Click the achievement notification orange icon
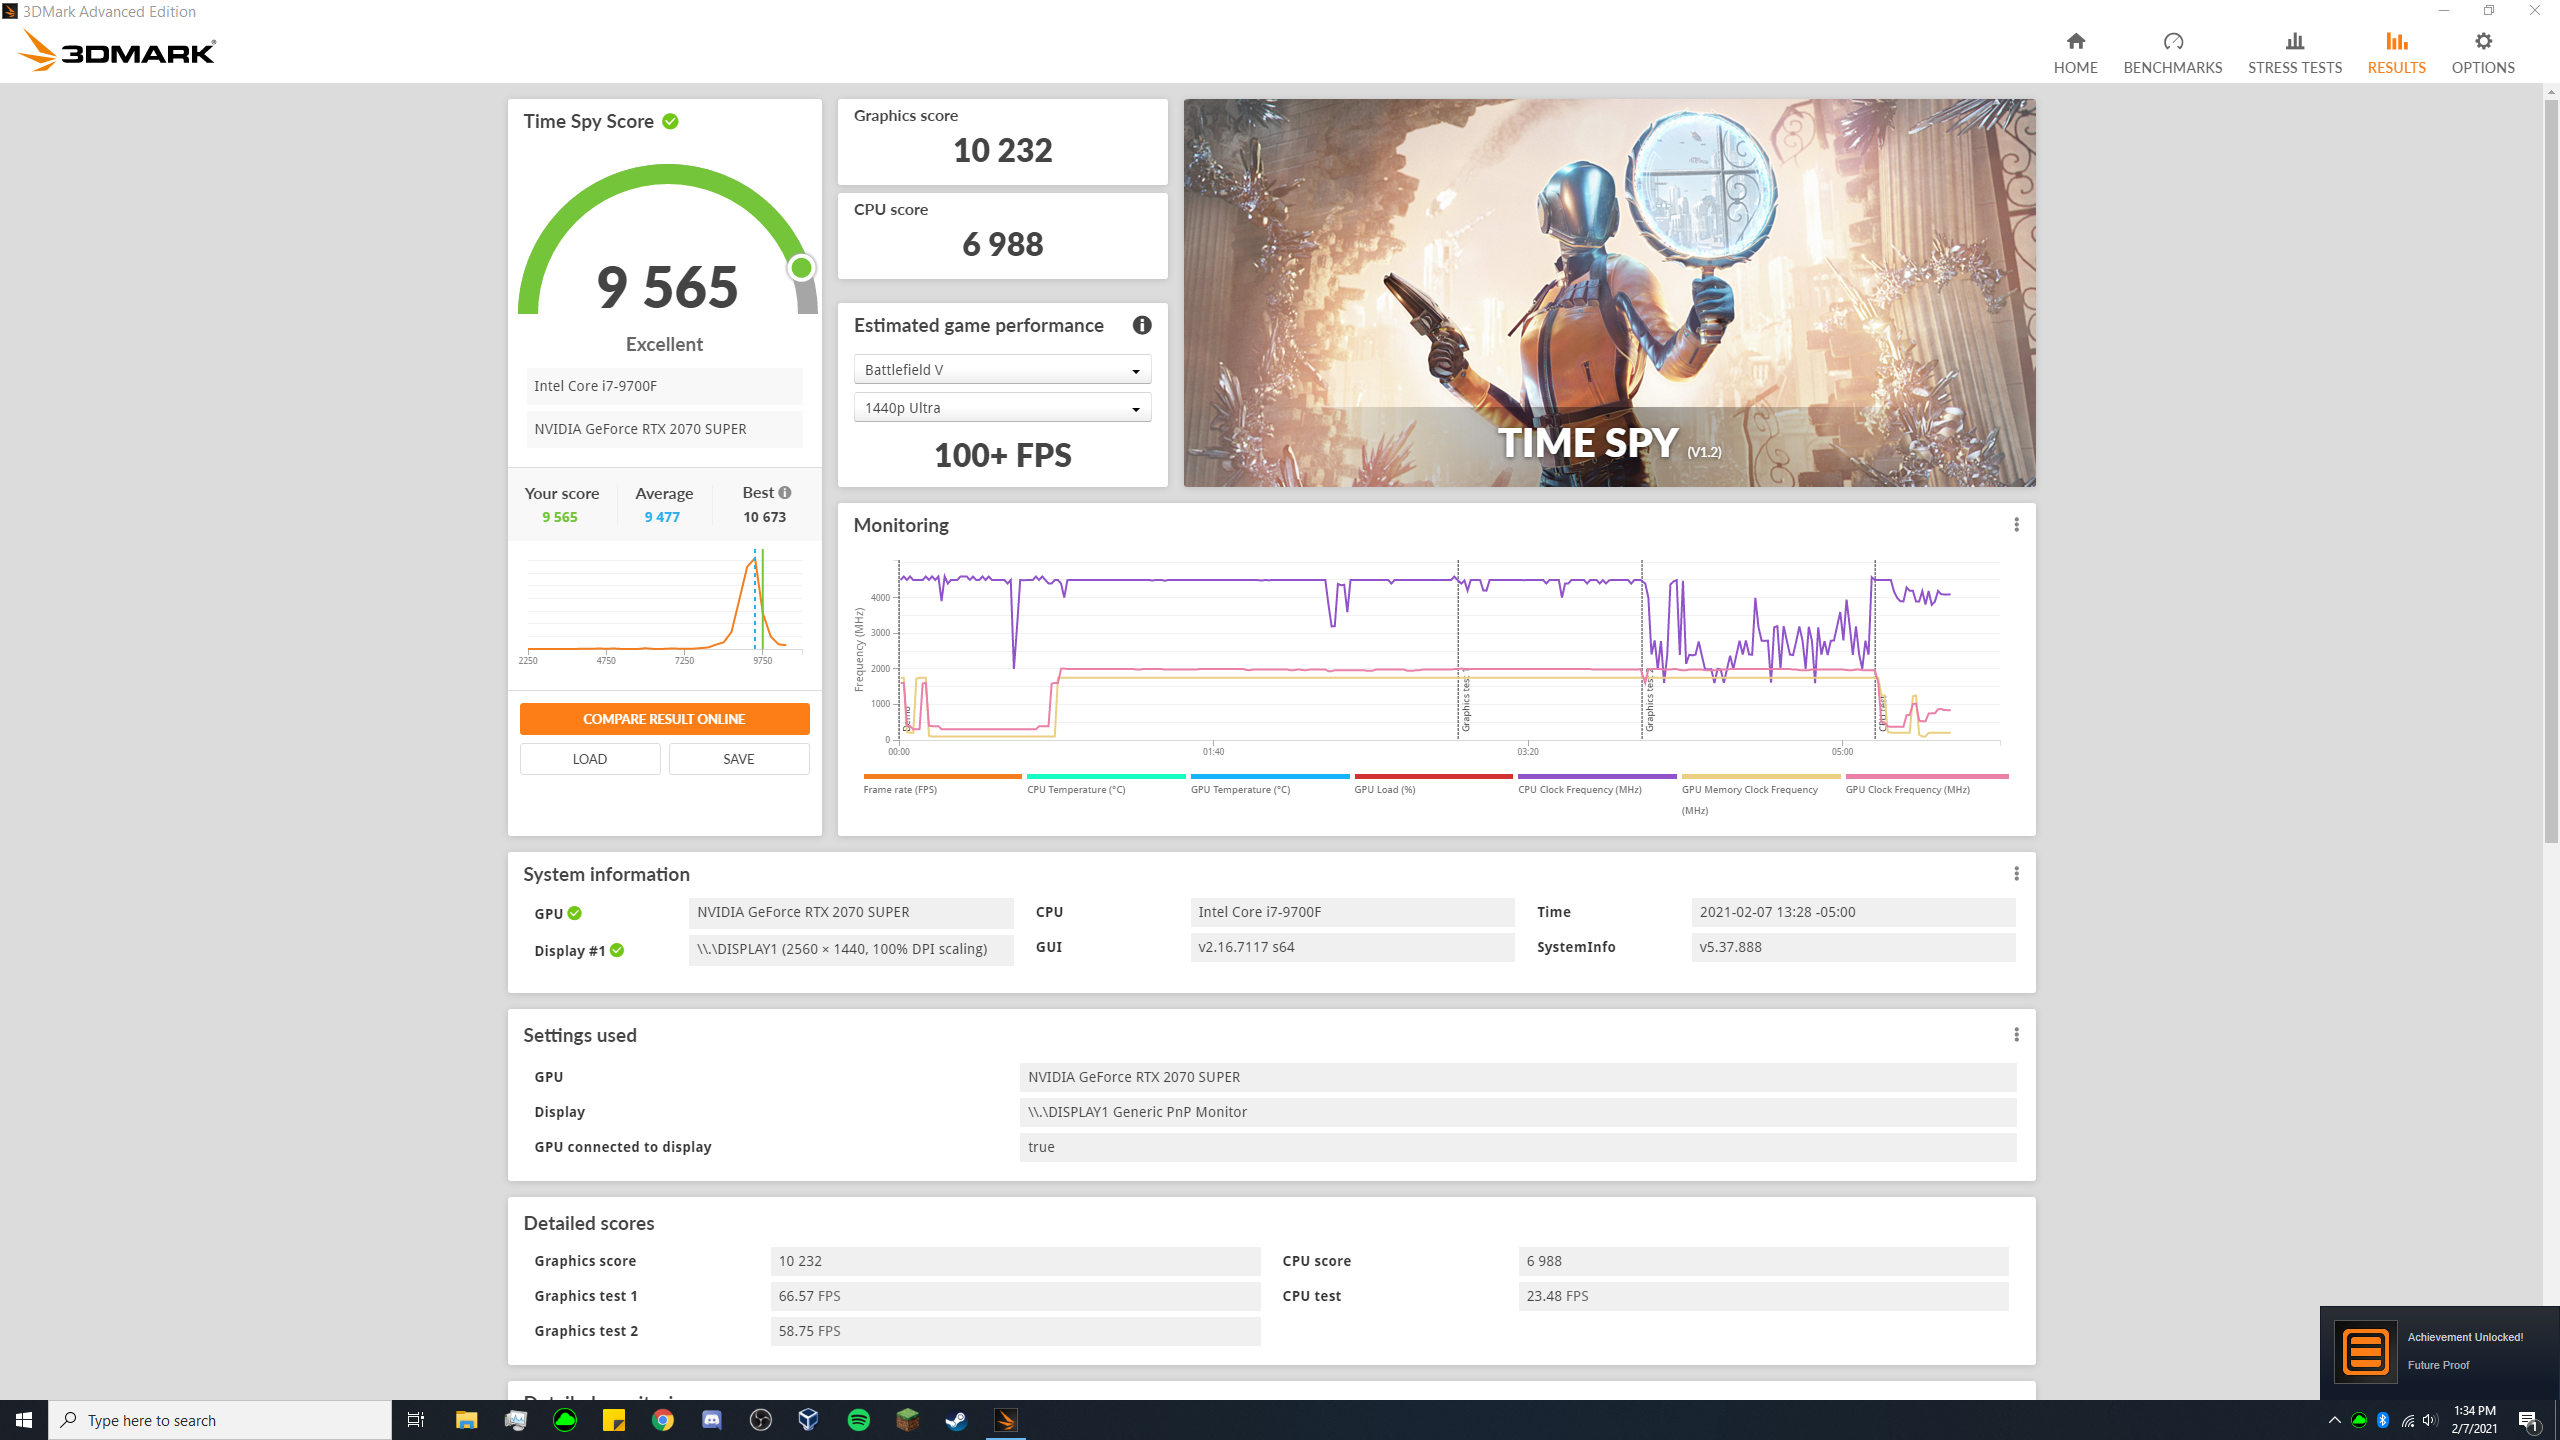This screenshot has height=1440, width=2560. [2365, 1352]
